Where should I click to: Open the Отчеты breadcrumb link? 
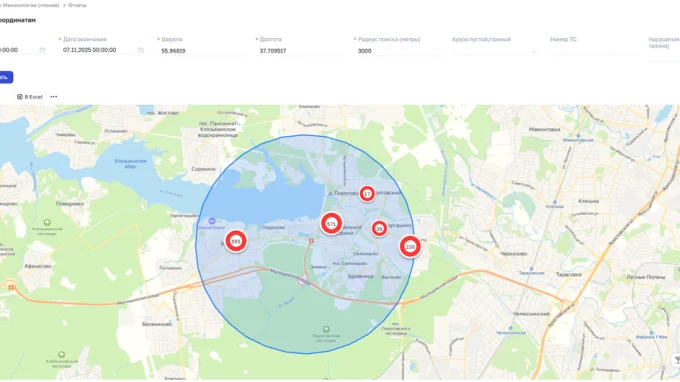77,5
